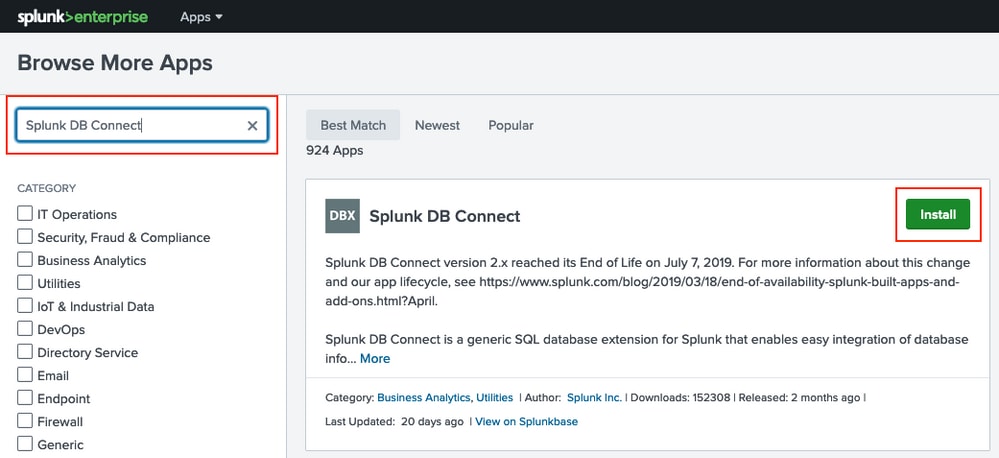Switch to the Best Match tab
The image size is (999, 458).
pos(353,125)
